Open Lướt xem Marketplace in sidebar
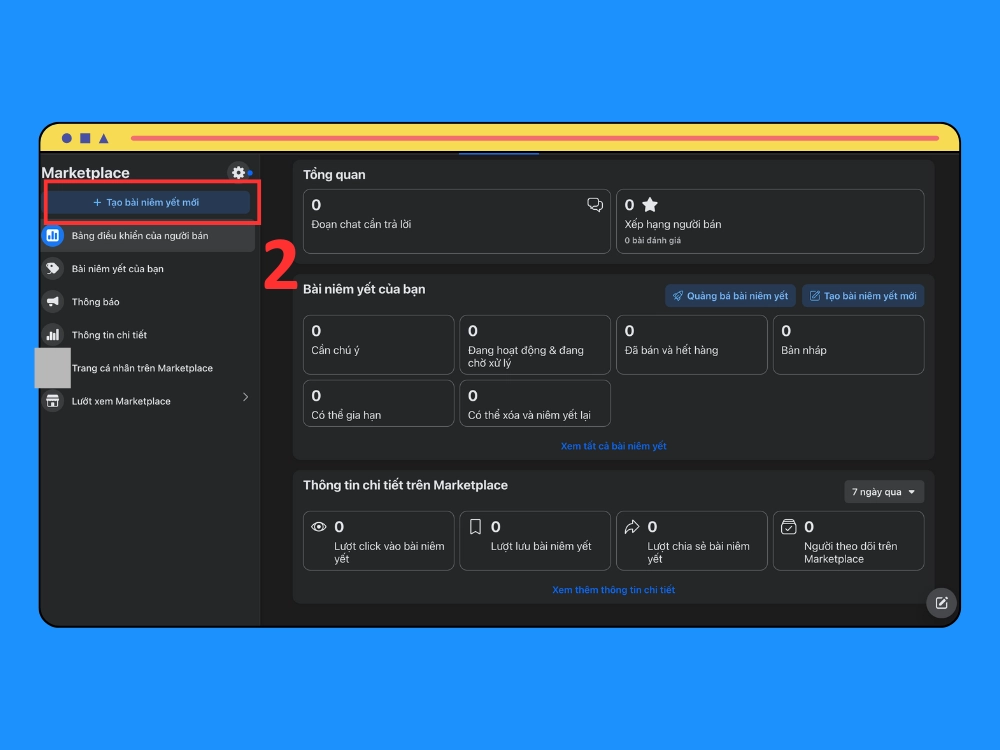The width and height of the screenshot is (1000, 750). tap(148, 401)
